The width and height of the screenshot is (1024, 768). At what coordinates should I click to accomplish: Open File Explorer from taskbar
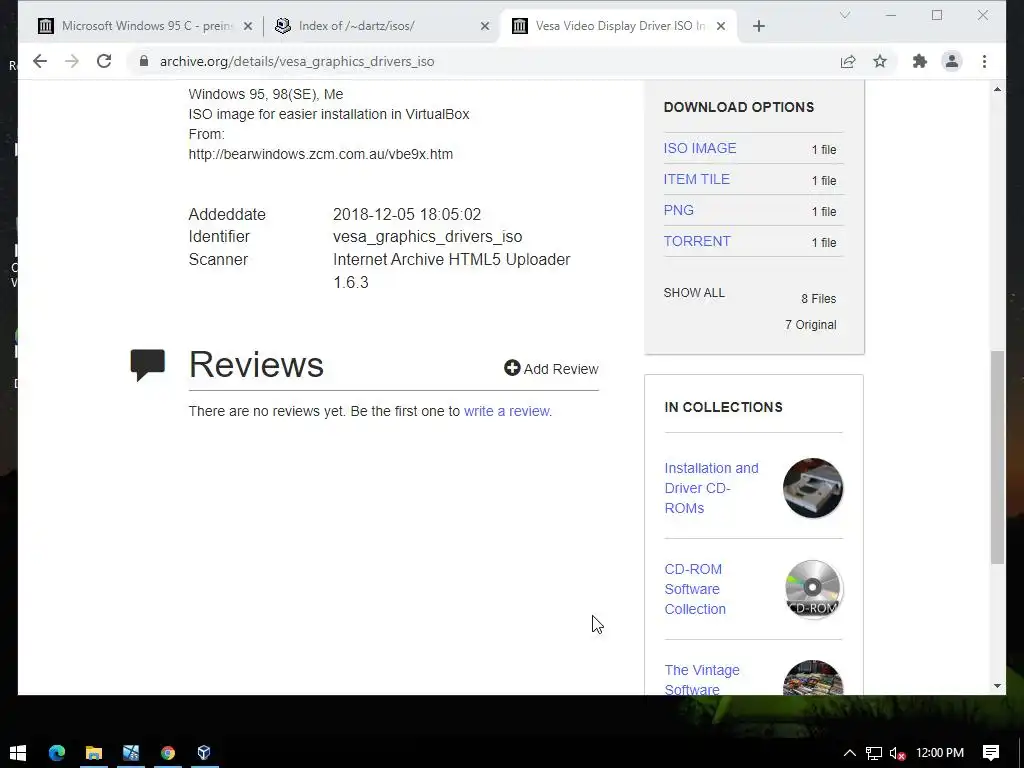click(x=94, y=752)
